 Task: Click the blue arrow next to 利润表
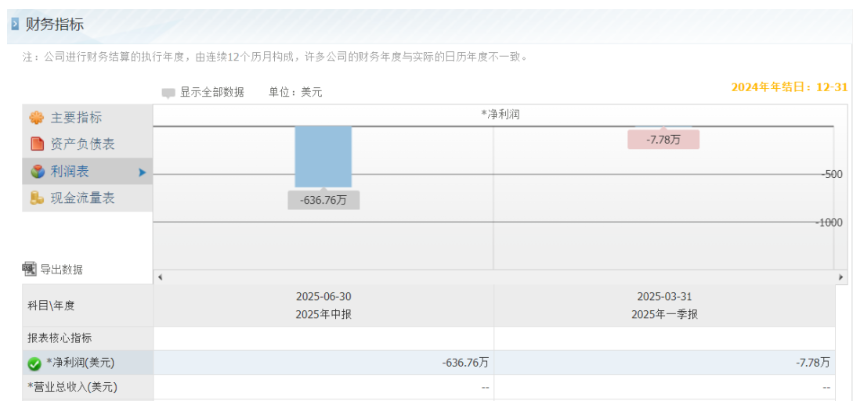pyautogui.click(x=142, y=172)
